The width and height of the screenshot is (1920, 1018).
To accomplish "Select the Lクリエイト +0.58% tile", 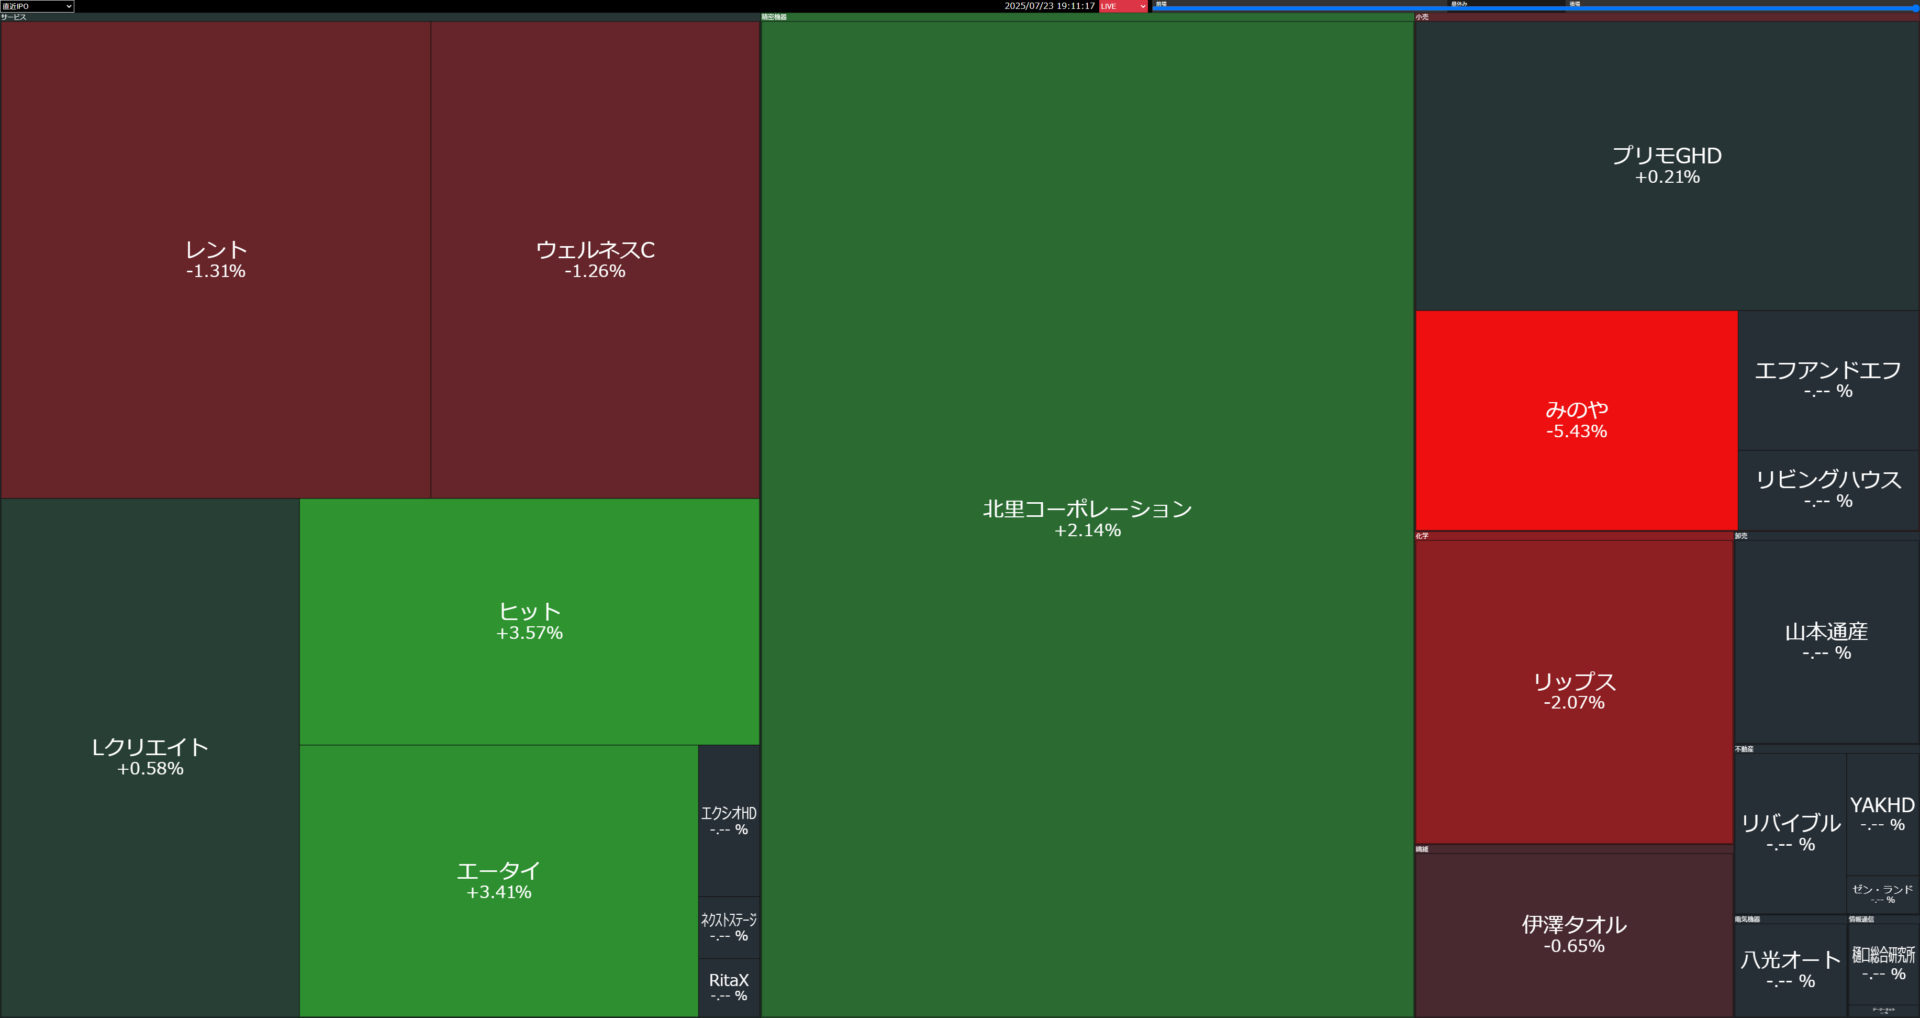I will 150,757.
